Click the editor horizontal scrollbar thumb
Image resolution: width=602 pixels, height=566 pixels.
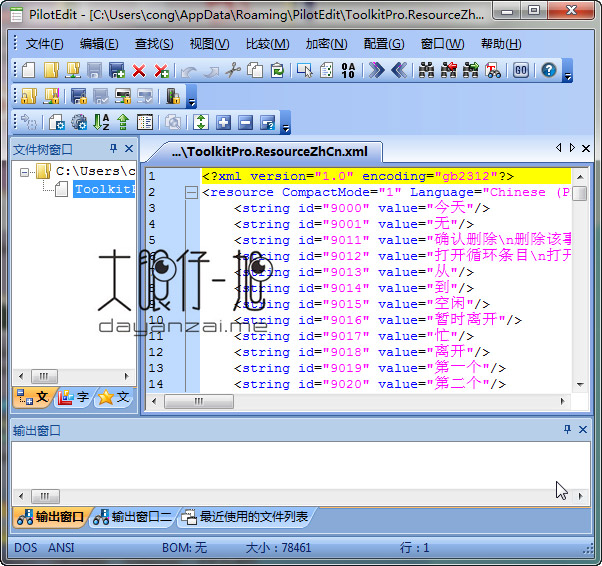click(x=198, y=401)
